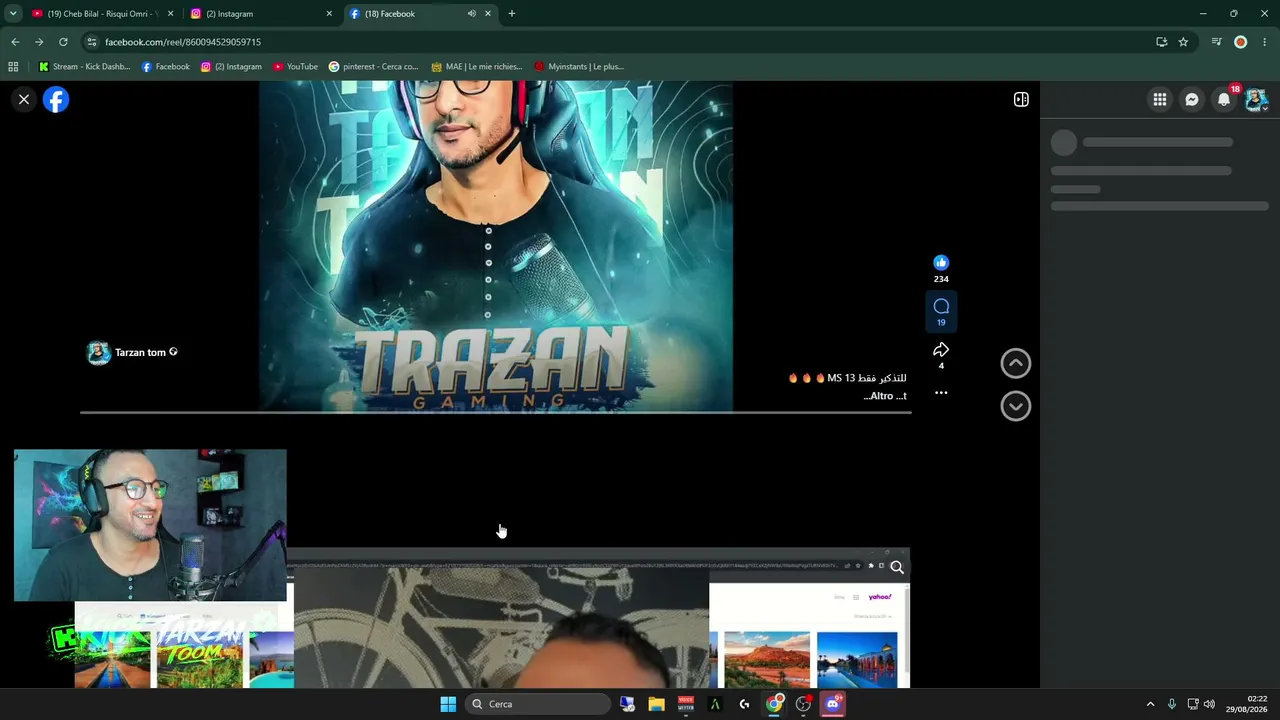Close the Facebook tab

(488, 14)
